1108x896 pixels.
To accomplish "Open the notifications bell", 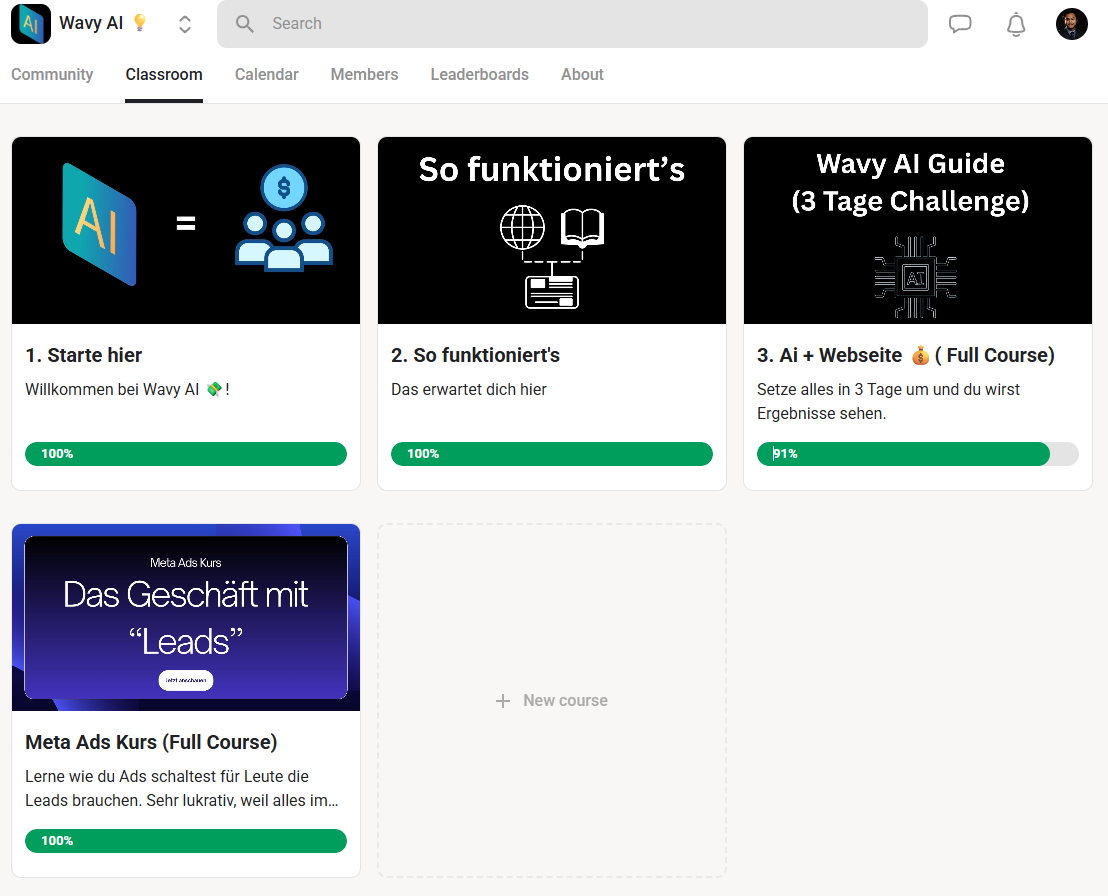I will (1015, 25).
